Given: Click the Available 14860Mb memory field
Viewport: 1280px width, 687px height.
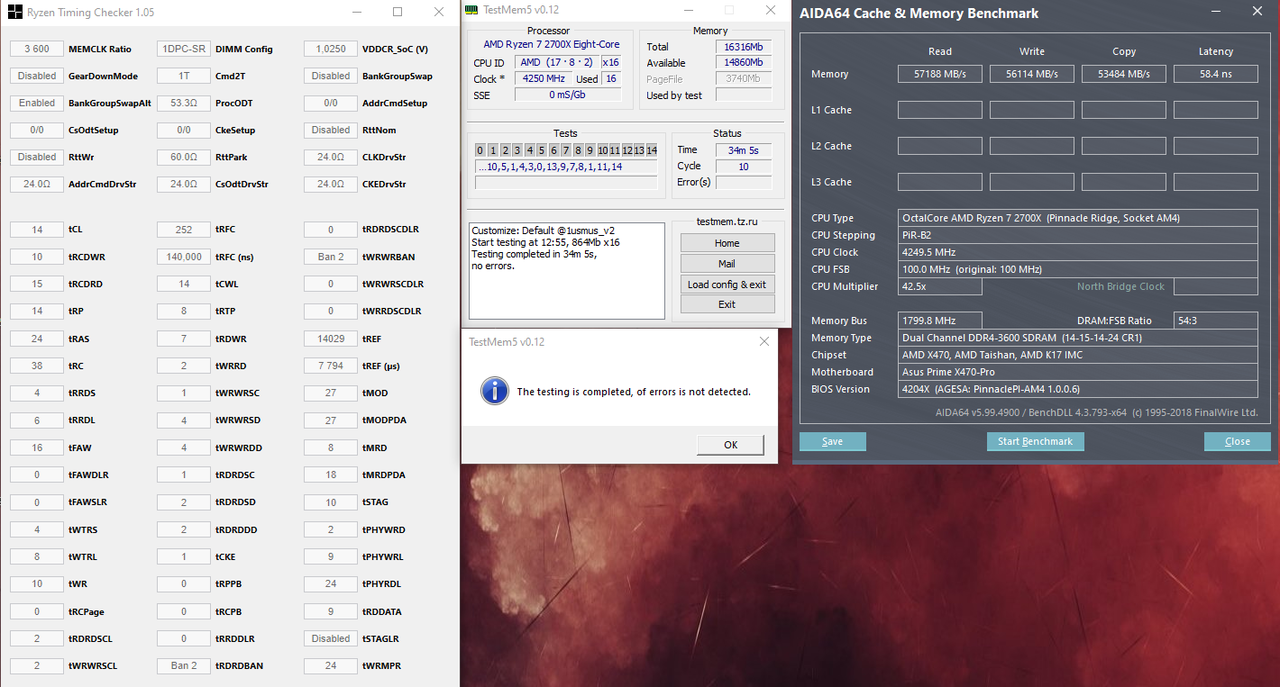Looking at the screenshot, I should 743,63.
